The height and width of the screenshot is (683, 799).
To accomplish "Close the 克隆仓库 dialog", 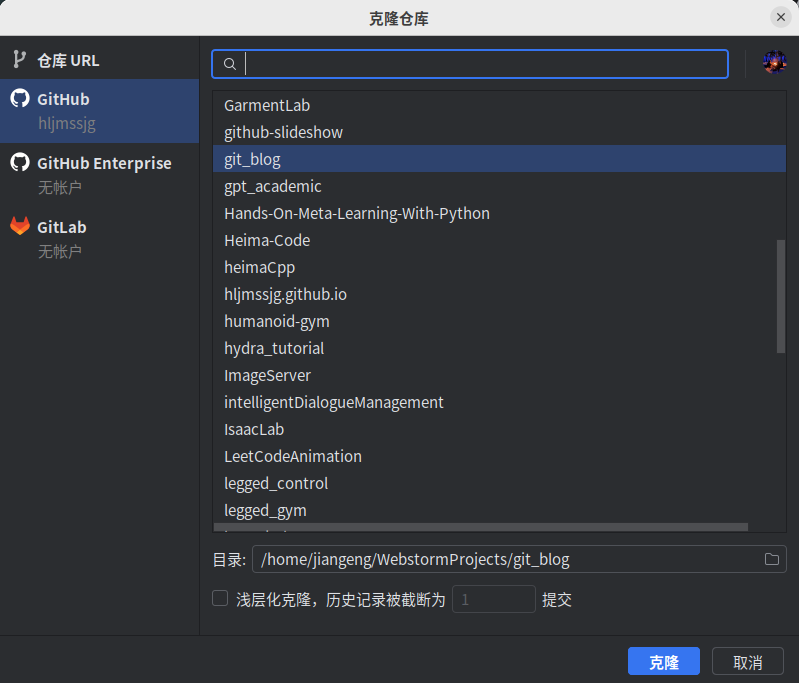I will (x=781, y=17).
